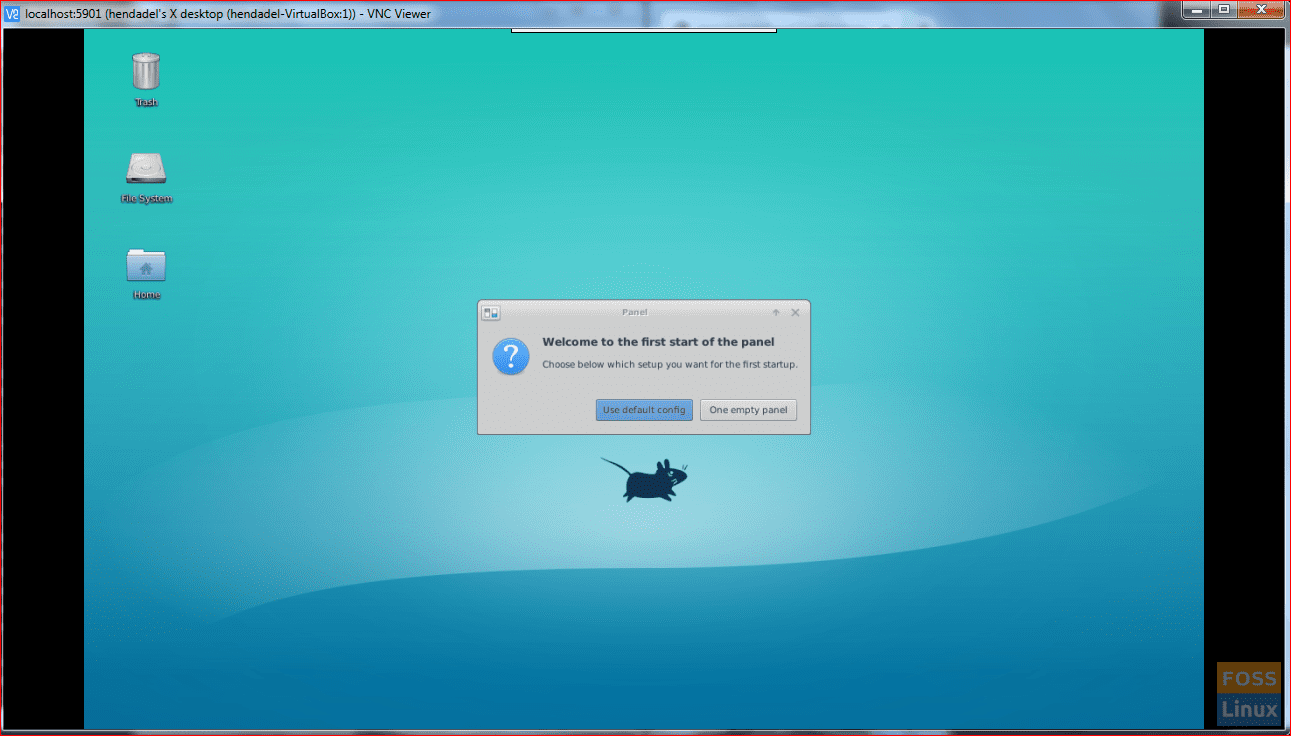The image size is (1291, 736).
Task: Minimize the VNC Viewer window
Action: point(1196,9)
